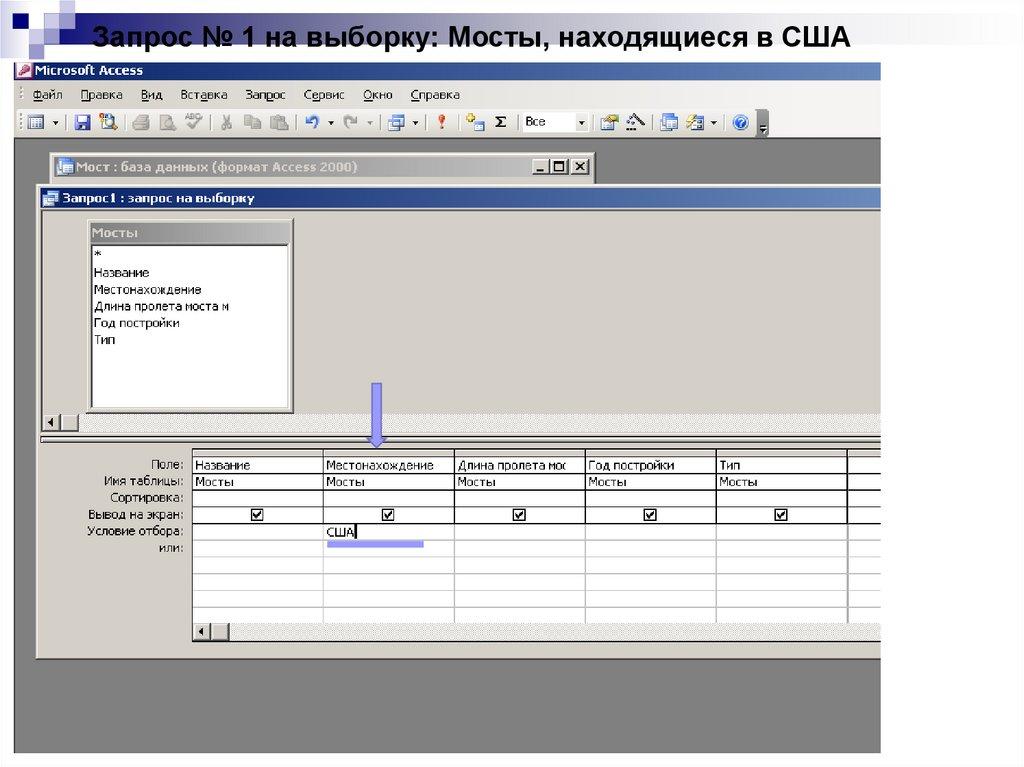
Task: Click left arrow of grid horizontal scrollbar
Action: (x=202, y=632)
